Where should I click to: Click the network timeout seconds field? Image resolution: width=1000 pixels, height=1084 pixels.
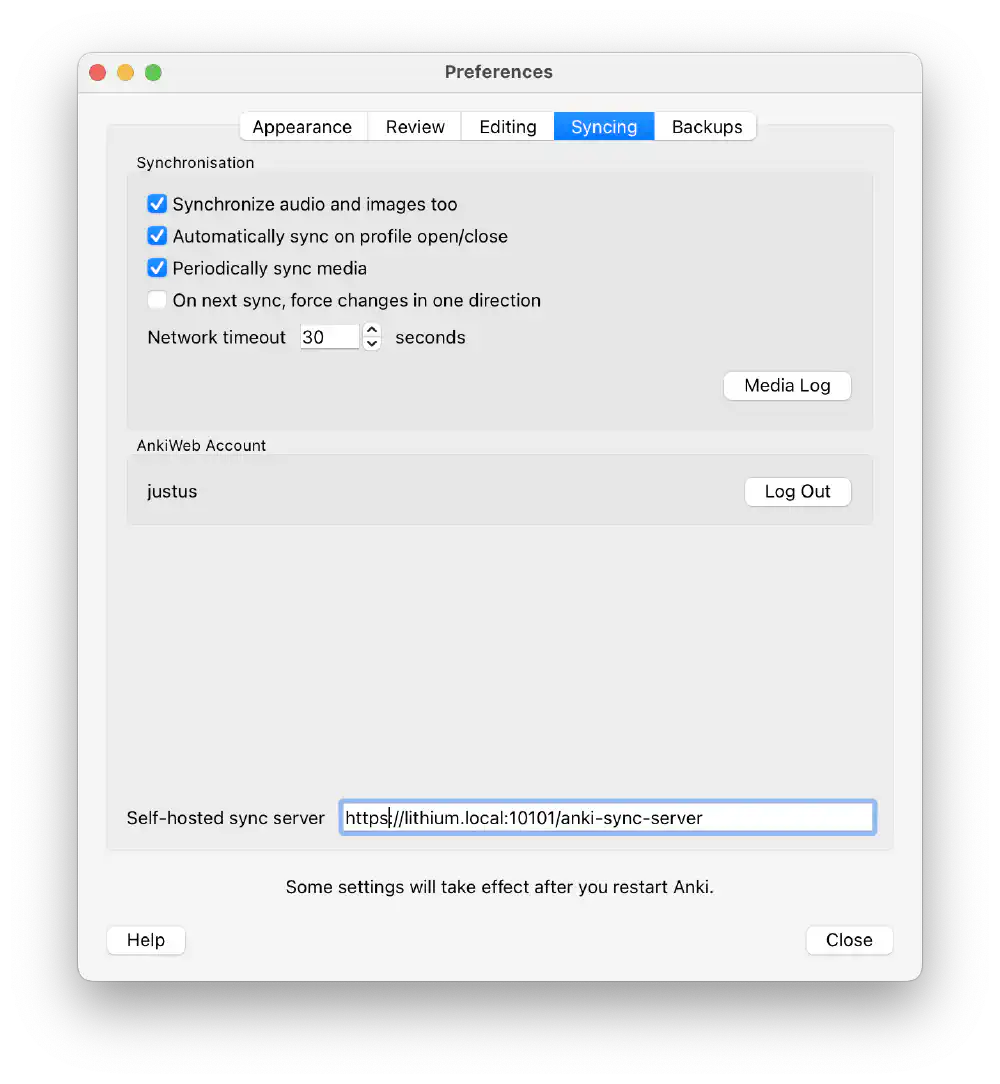coord(328,337)
